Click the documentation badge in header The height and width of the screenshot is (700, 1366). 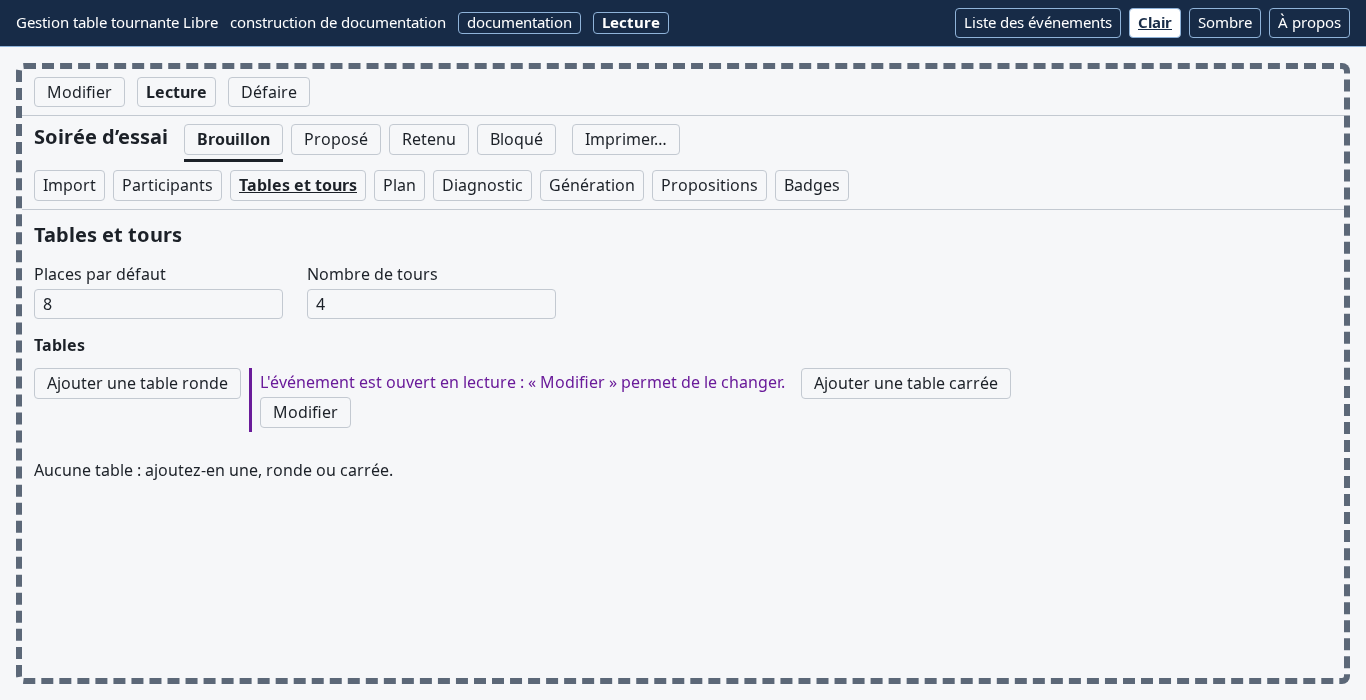click(519, 23)
